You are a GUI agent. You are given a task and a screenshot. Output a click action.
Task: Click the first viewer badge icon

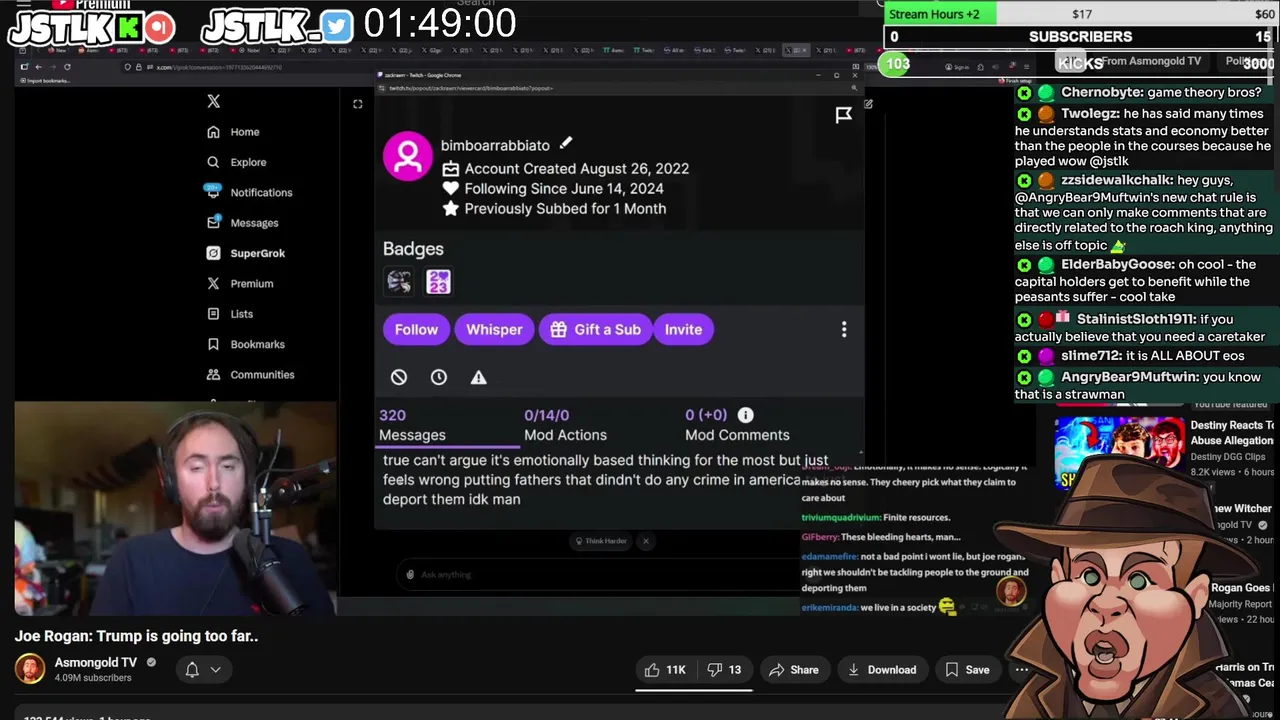399,282
